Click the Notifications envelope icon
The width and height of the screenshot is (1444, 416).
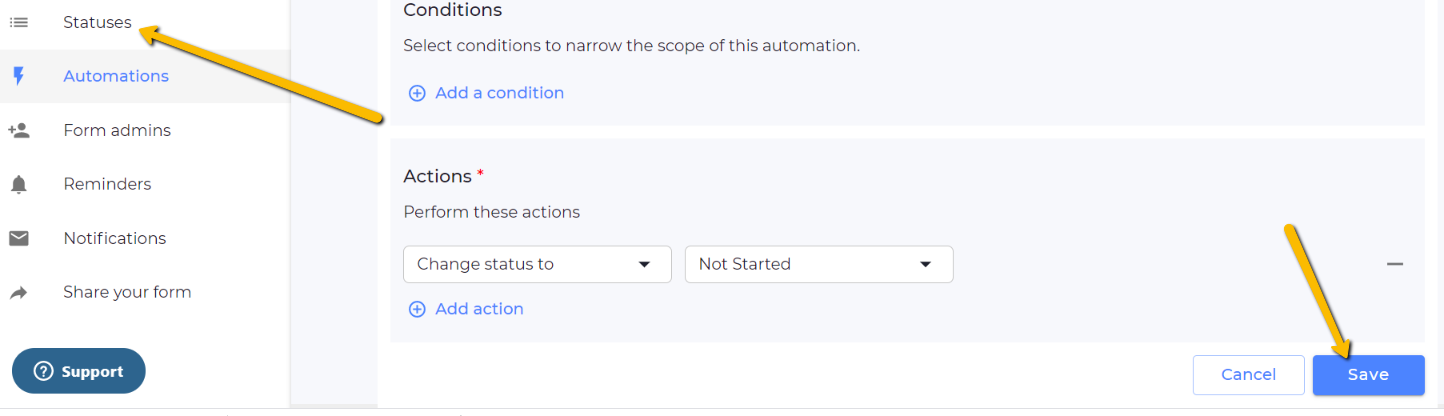19,238
